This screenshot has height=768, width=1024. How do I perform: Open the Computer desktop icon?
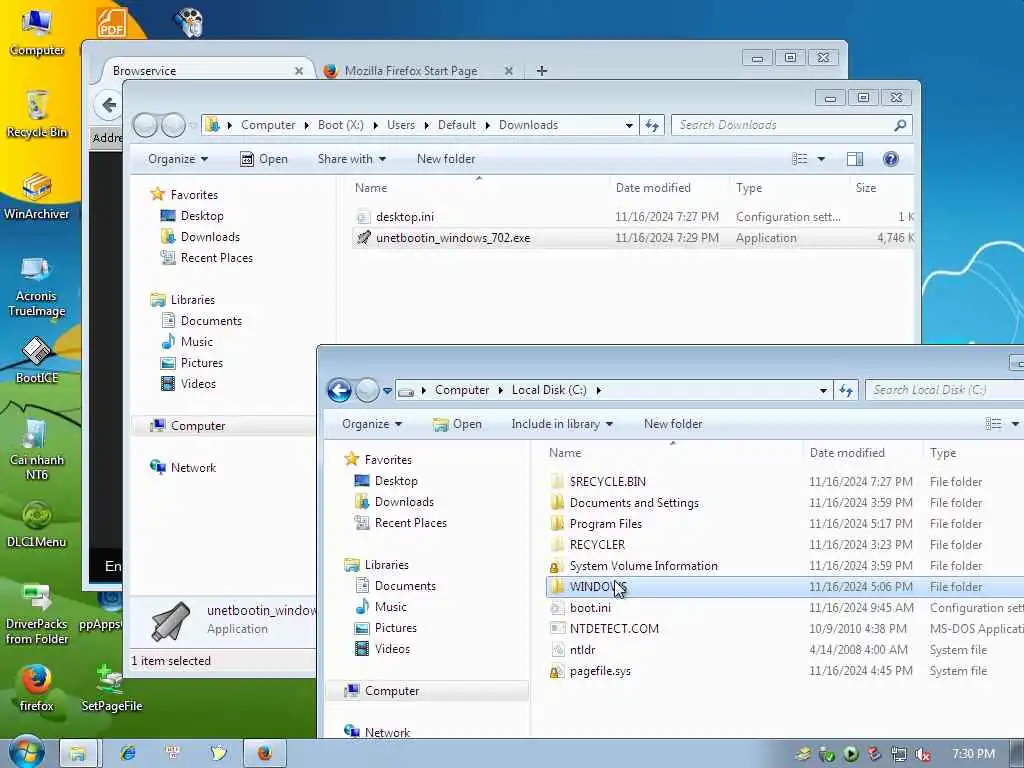click(x=37, y=31)
